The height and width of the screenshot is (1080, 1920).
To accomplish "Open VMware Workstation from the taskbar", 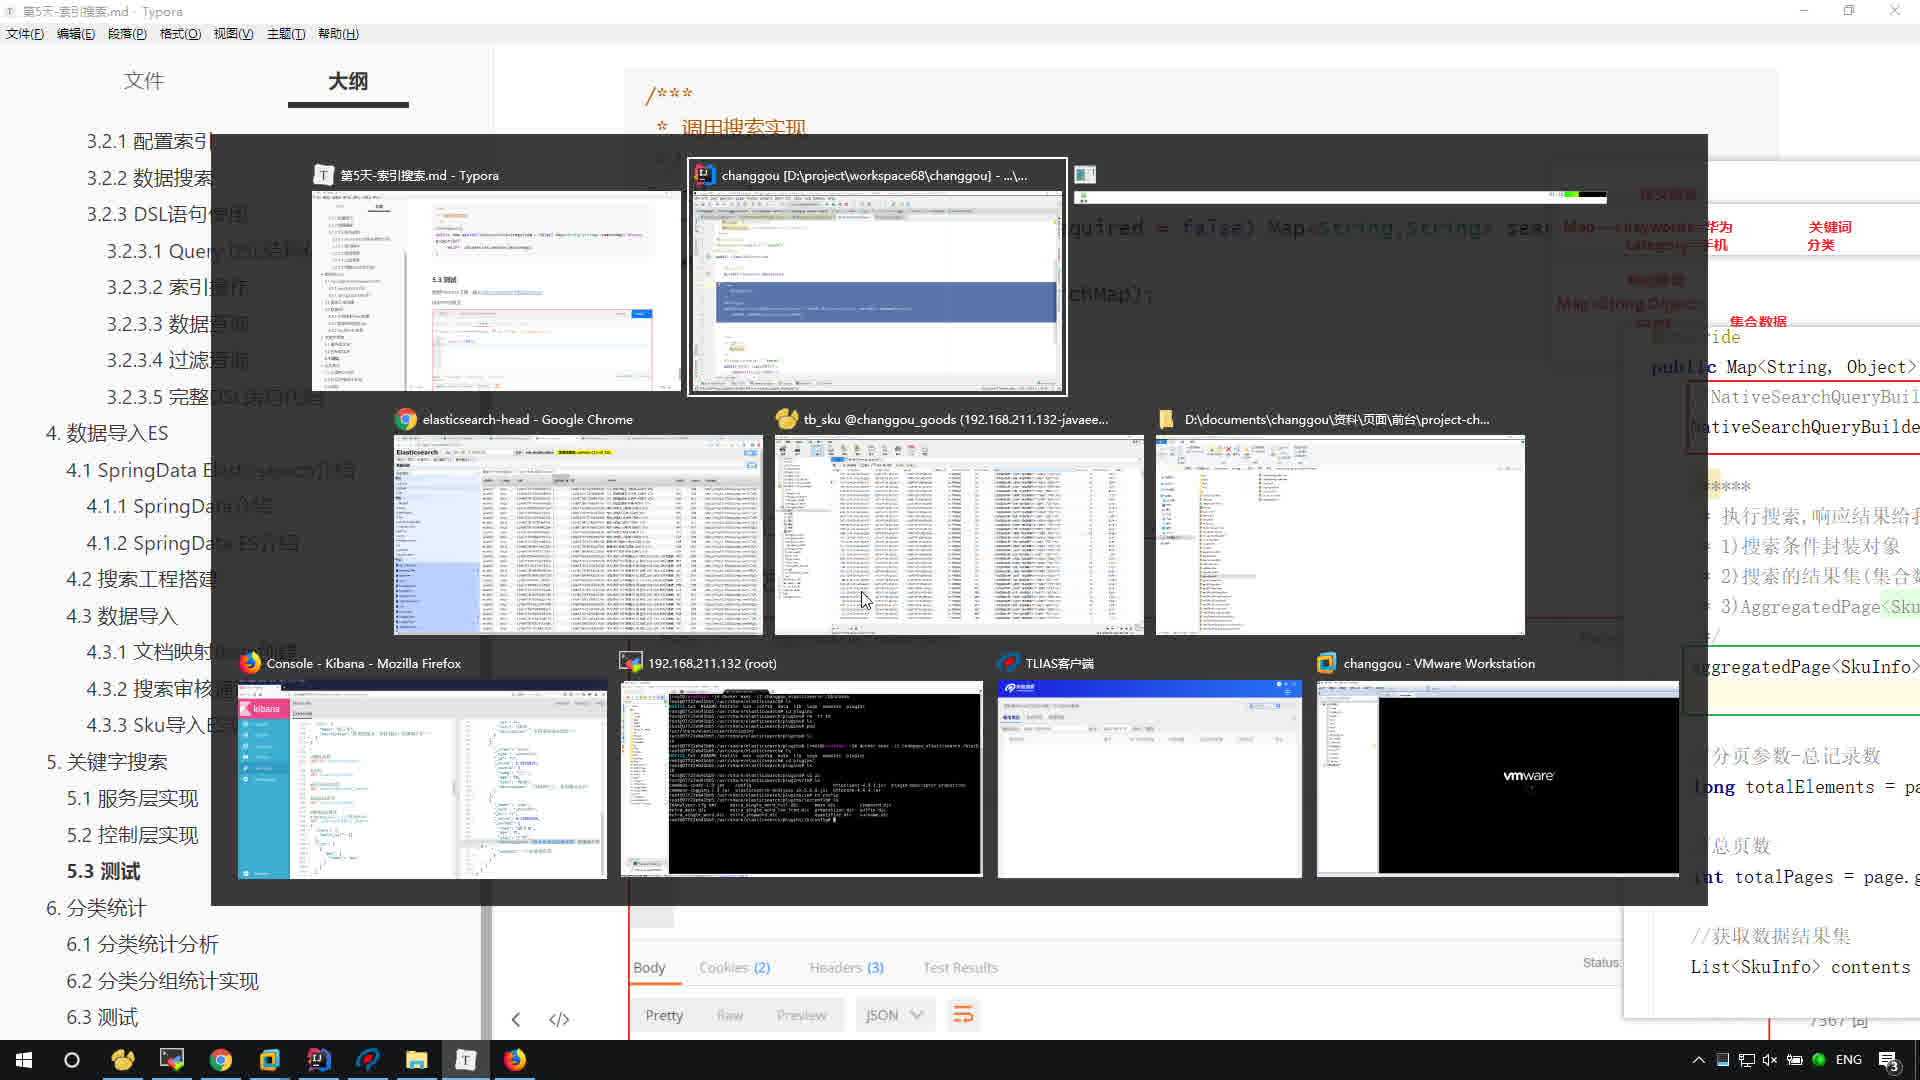I will coord(270,1060).
